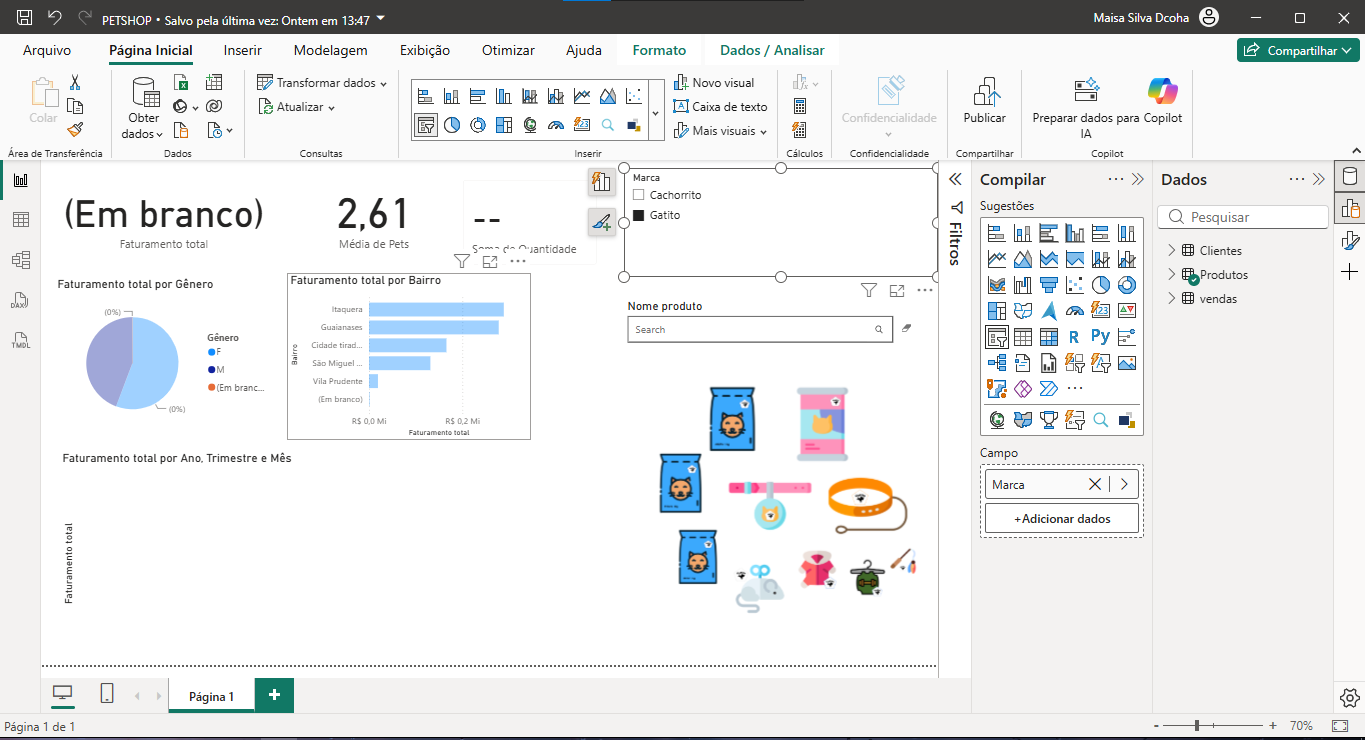Open the Modelagem ribbon tab
Screen dimensions: 1365x740
[330, 50]
